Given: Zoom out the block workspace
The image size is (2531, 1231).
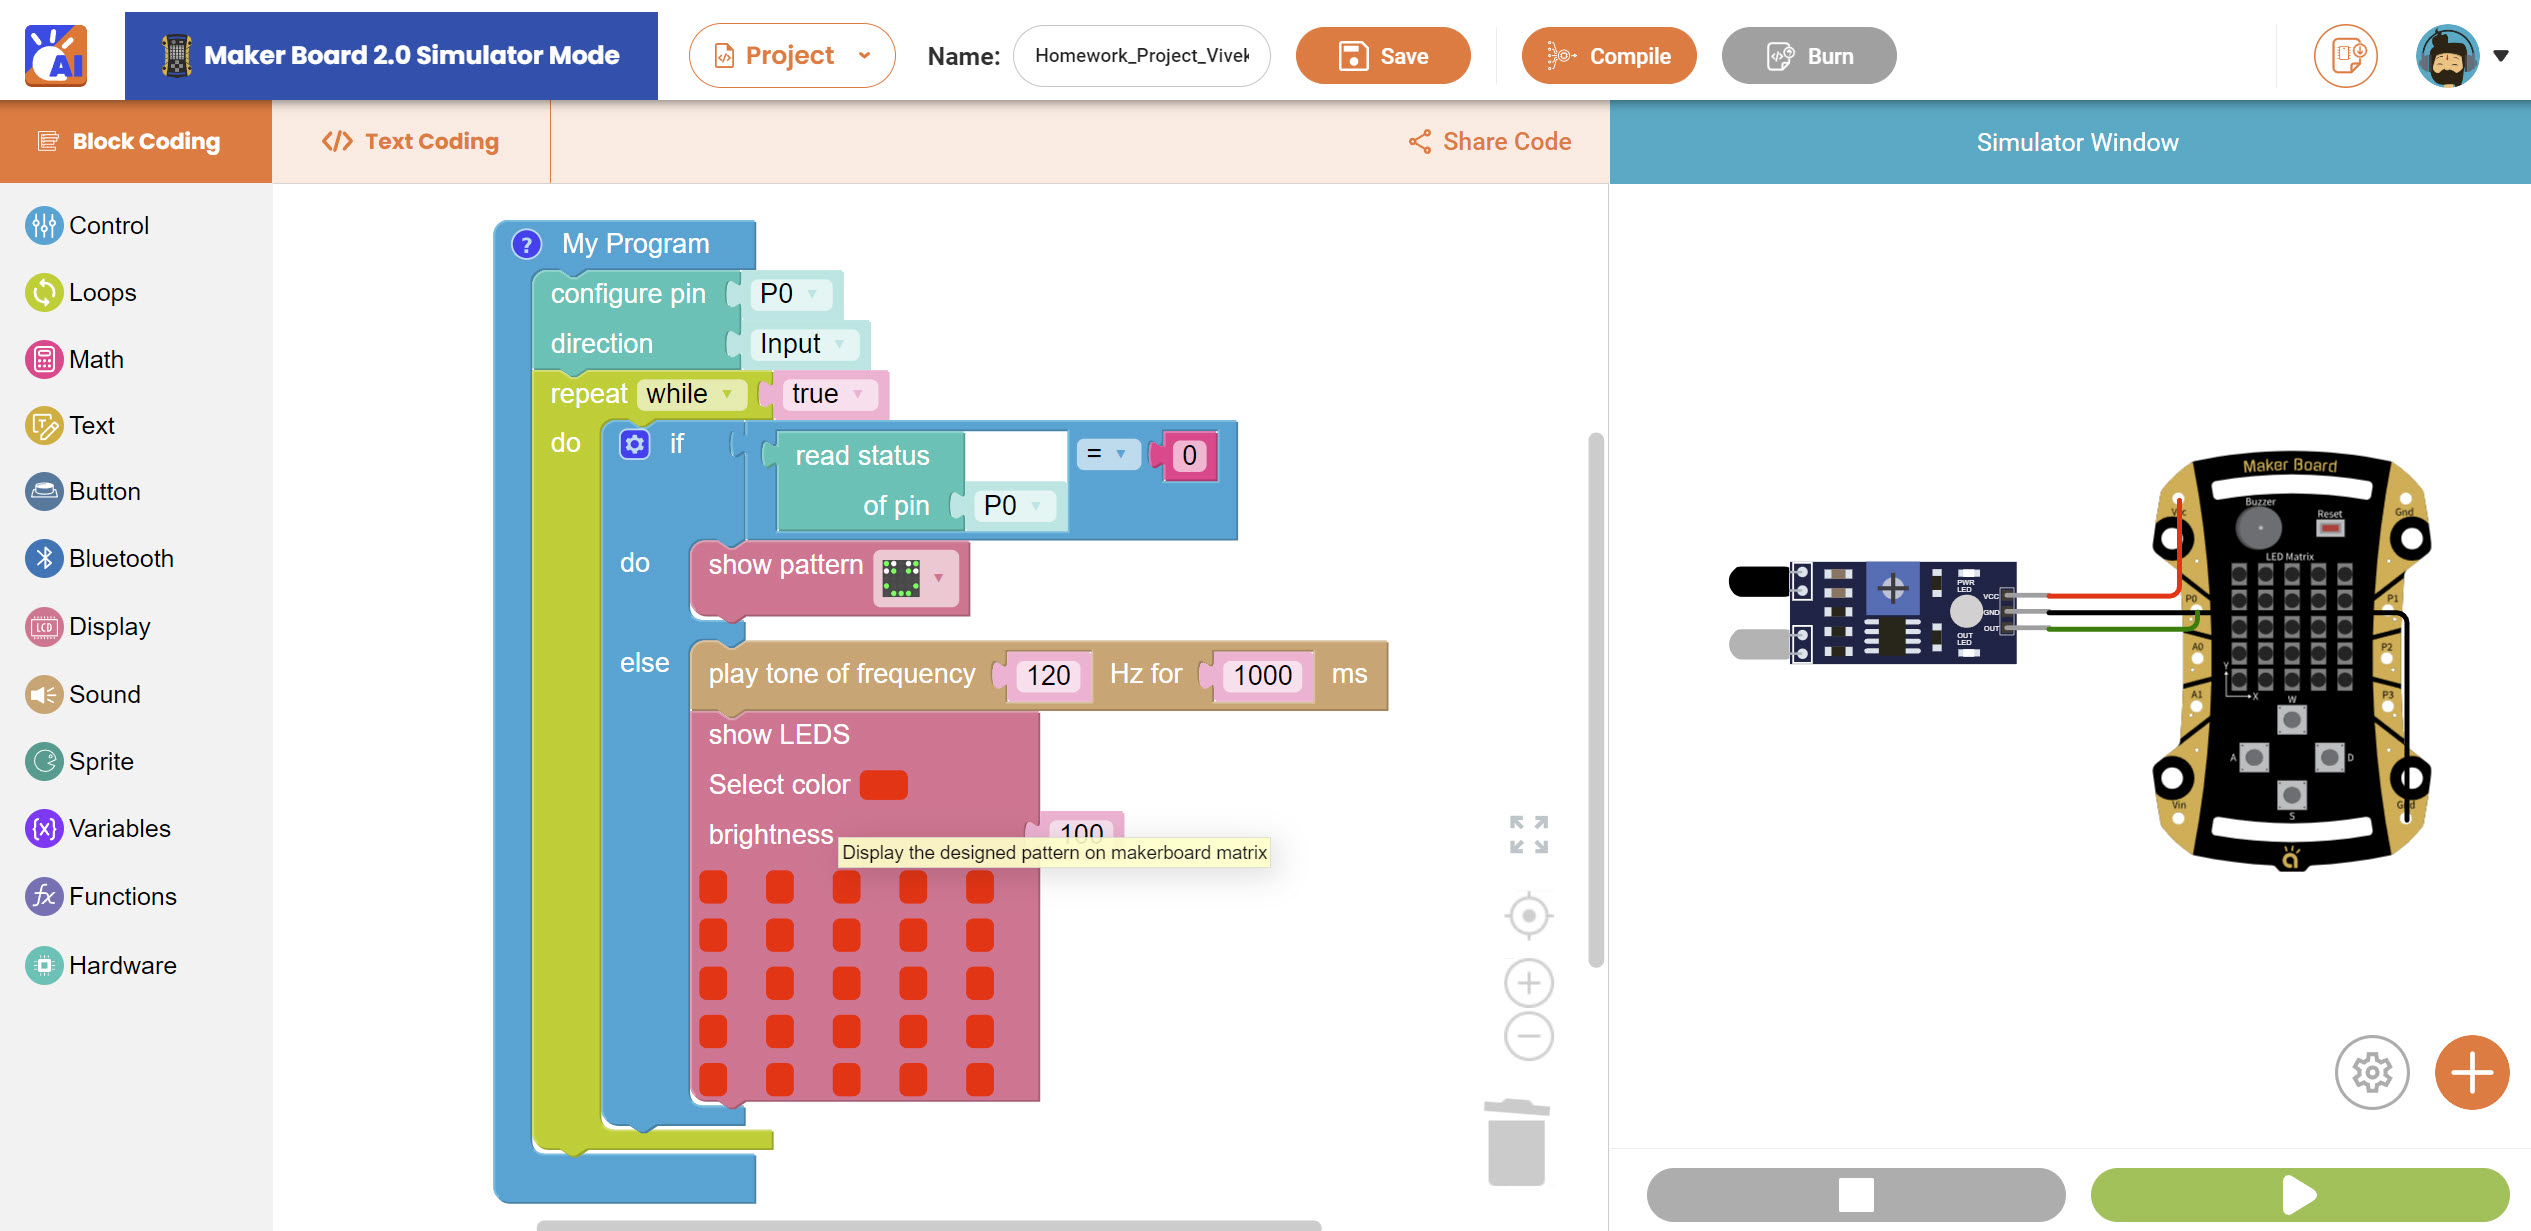Looking at the screenshot, I should point(1528,1036).
